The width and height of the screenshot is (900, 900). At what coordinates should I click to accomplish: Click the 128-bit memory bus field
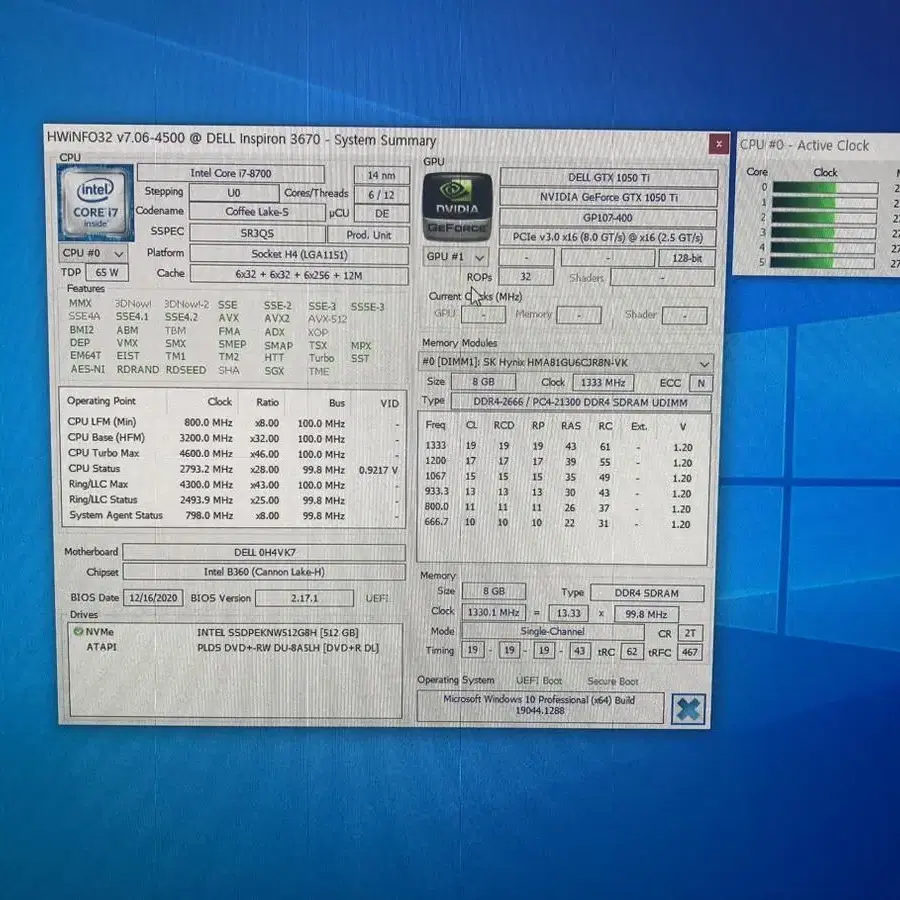[x=687, y=258]
